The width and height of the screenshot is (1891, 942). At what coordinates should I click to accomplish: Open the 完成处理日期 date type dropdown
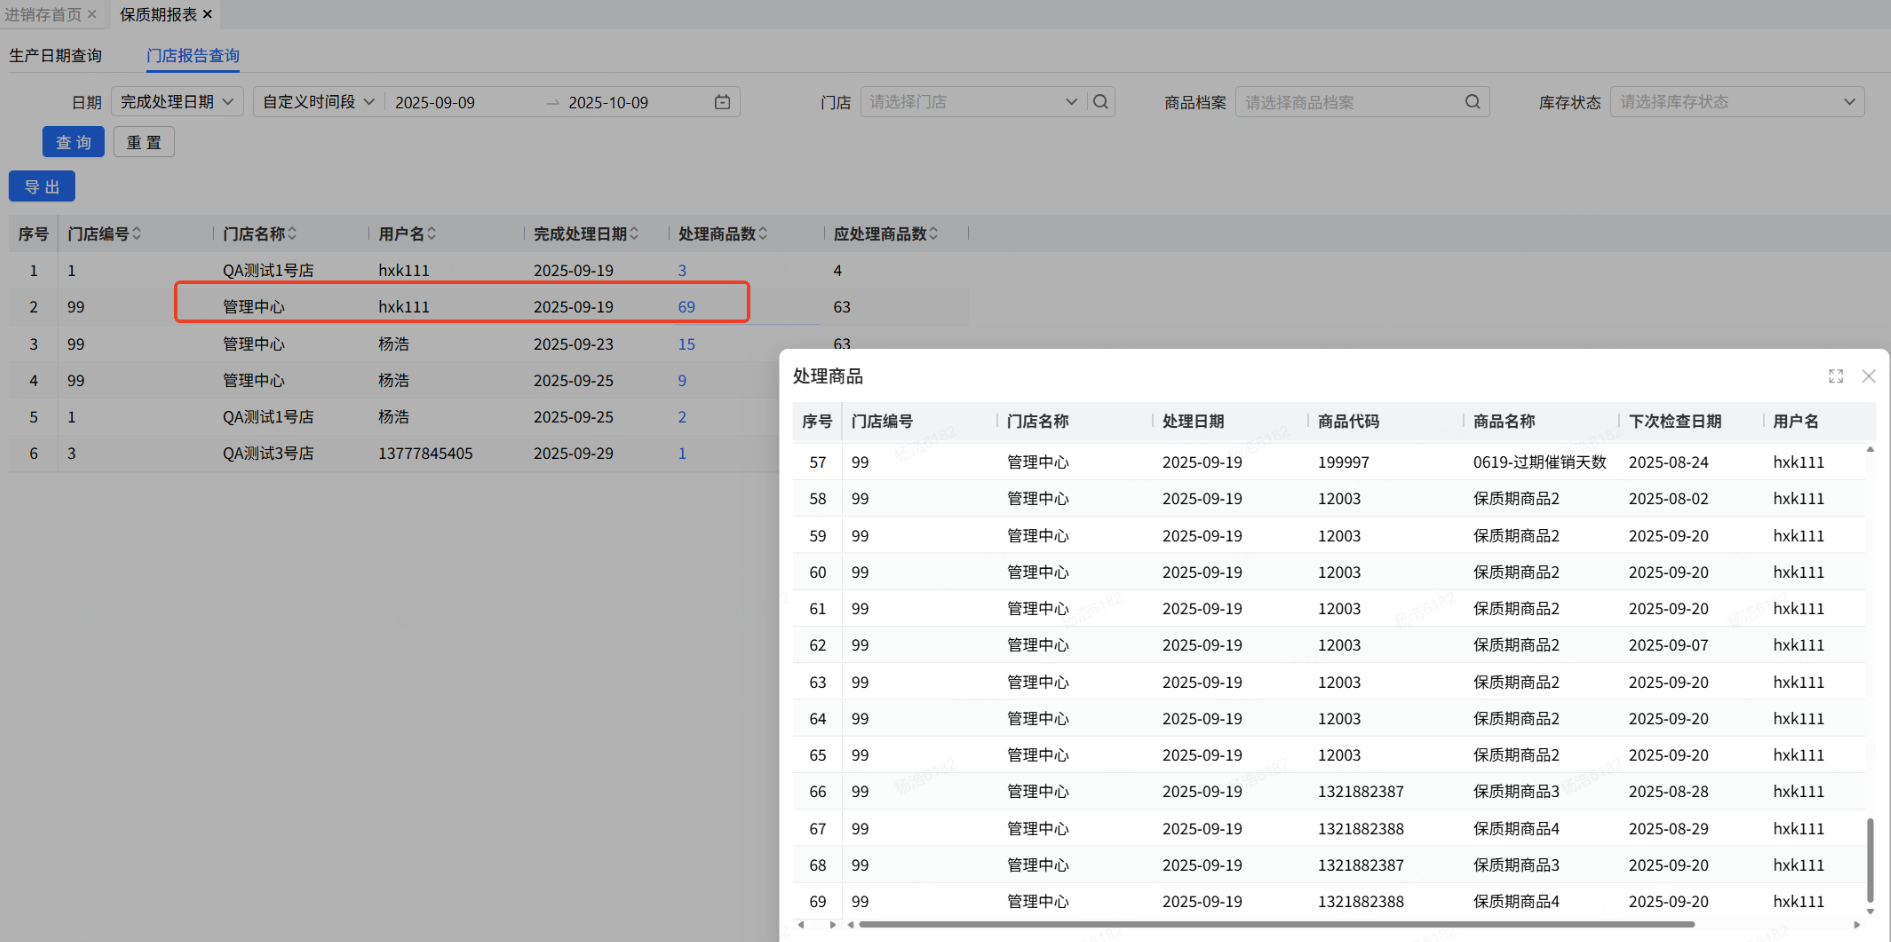177,102
